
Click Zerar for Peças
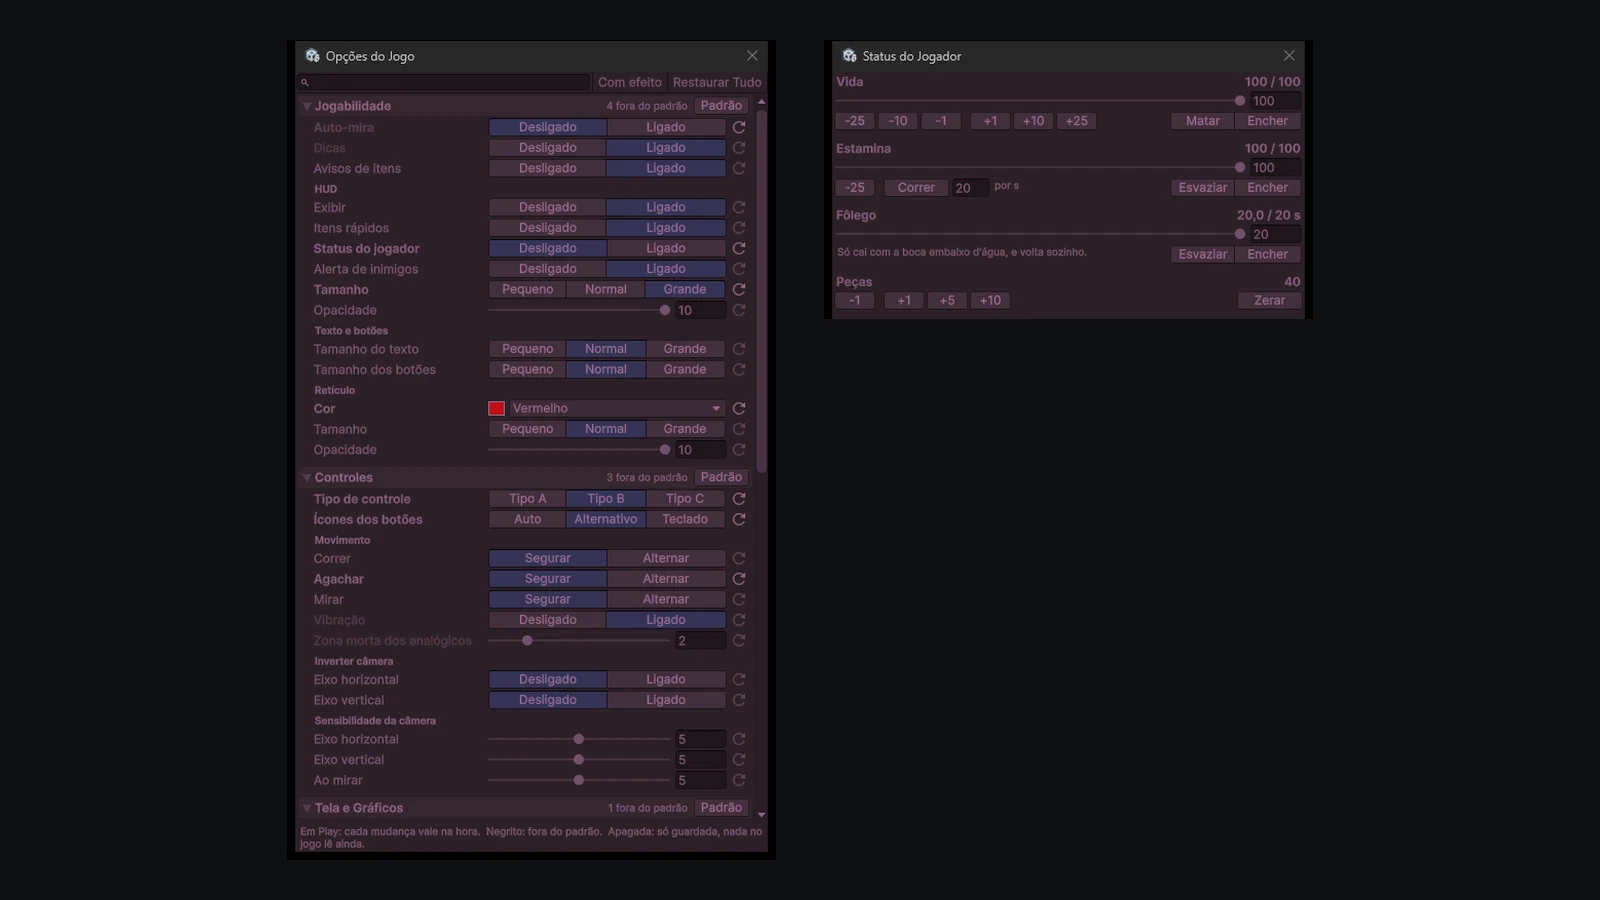click(x=1270, y=300)
